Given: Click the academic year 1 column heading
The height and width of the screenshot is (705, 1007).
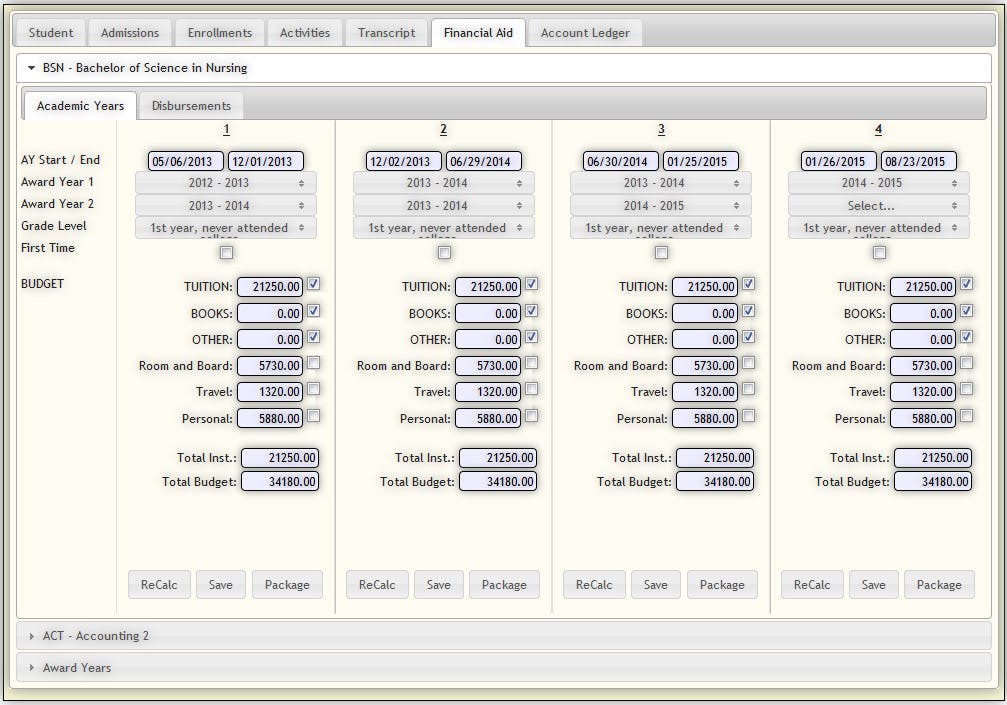Looking at the screenshot, I should tap(226, 130).
